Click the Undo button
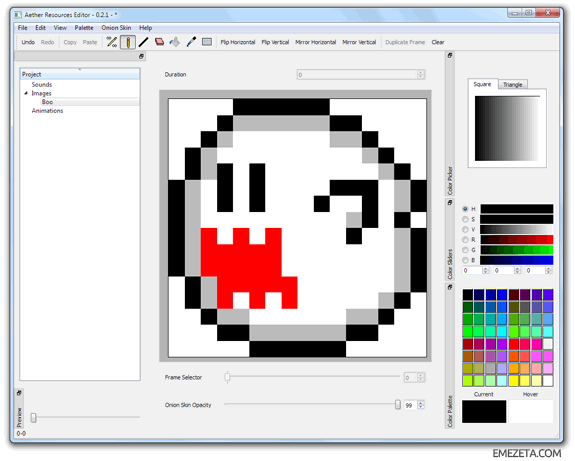Image resolution: width=575 pixels, height=461 pixels. click(x=28, y=42)
